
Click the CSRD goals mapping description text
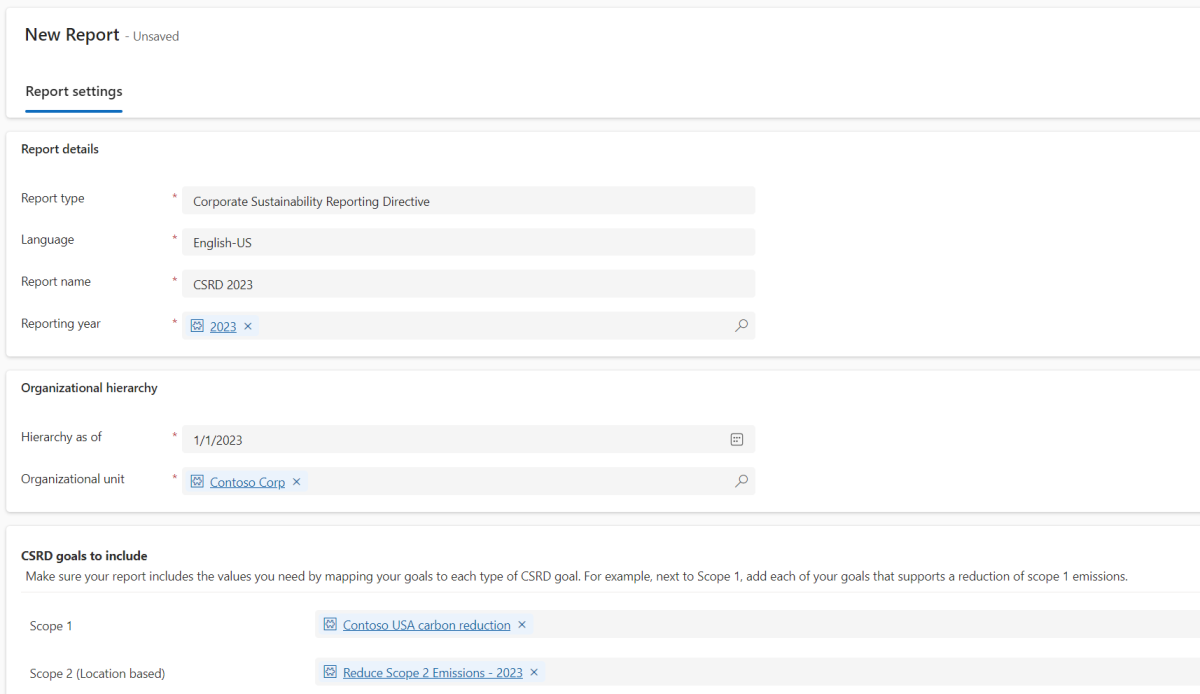pos(576,577)
